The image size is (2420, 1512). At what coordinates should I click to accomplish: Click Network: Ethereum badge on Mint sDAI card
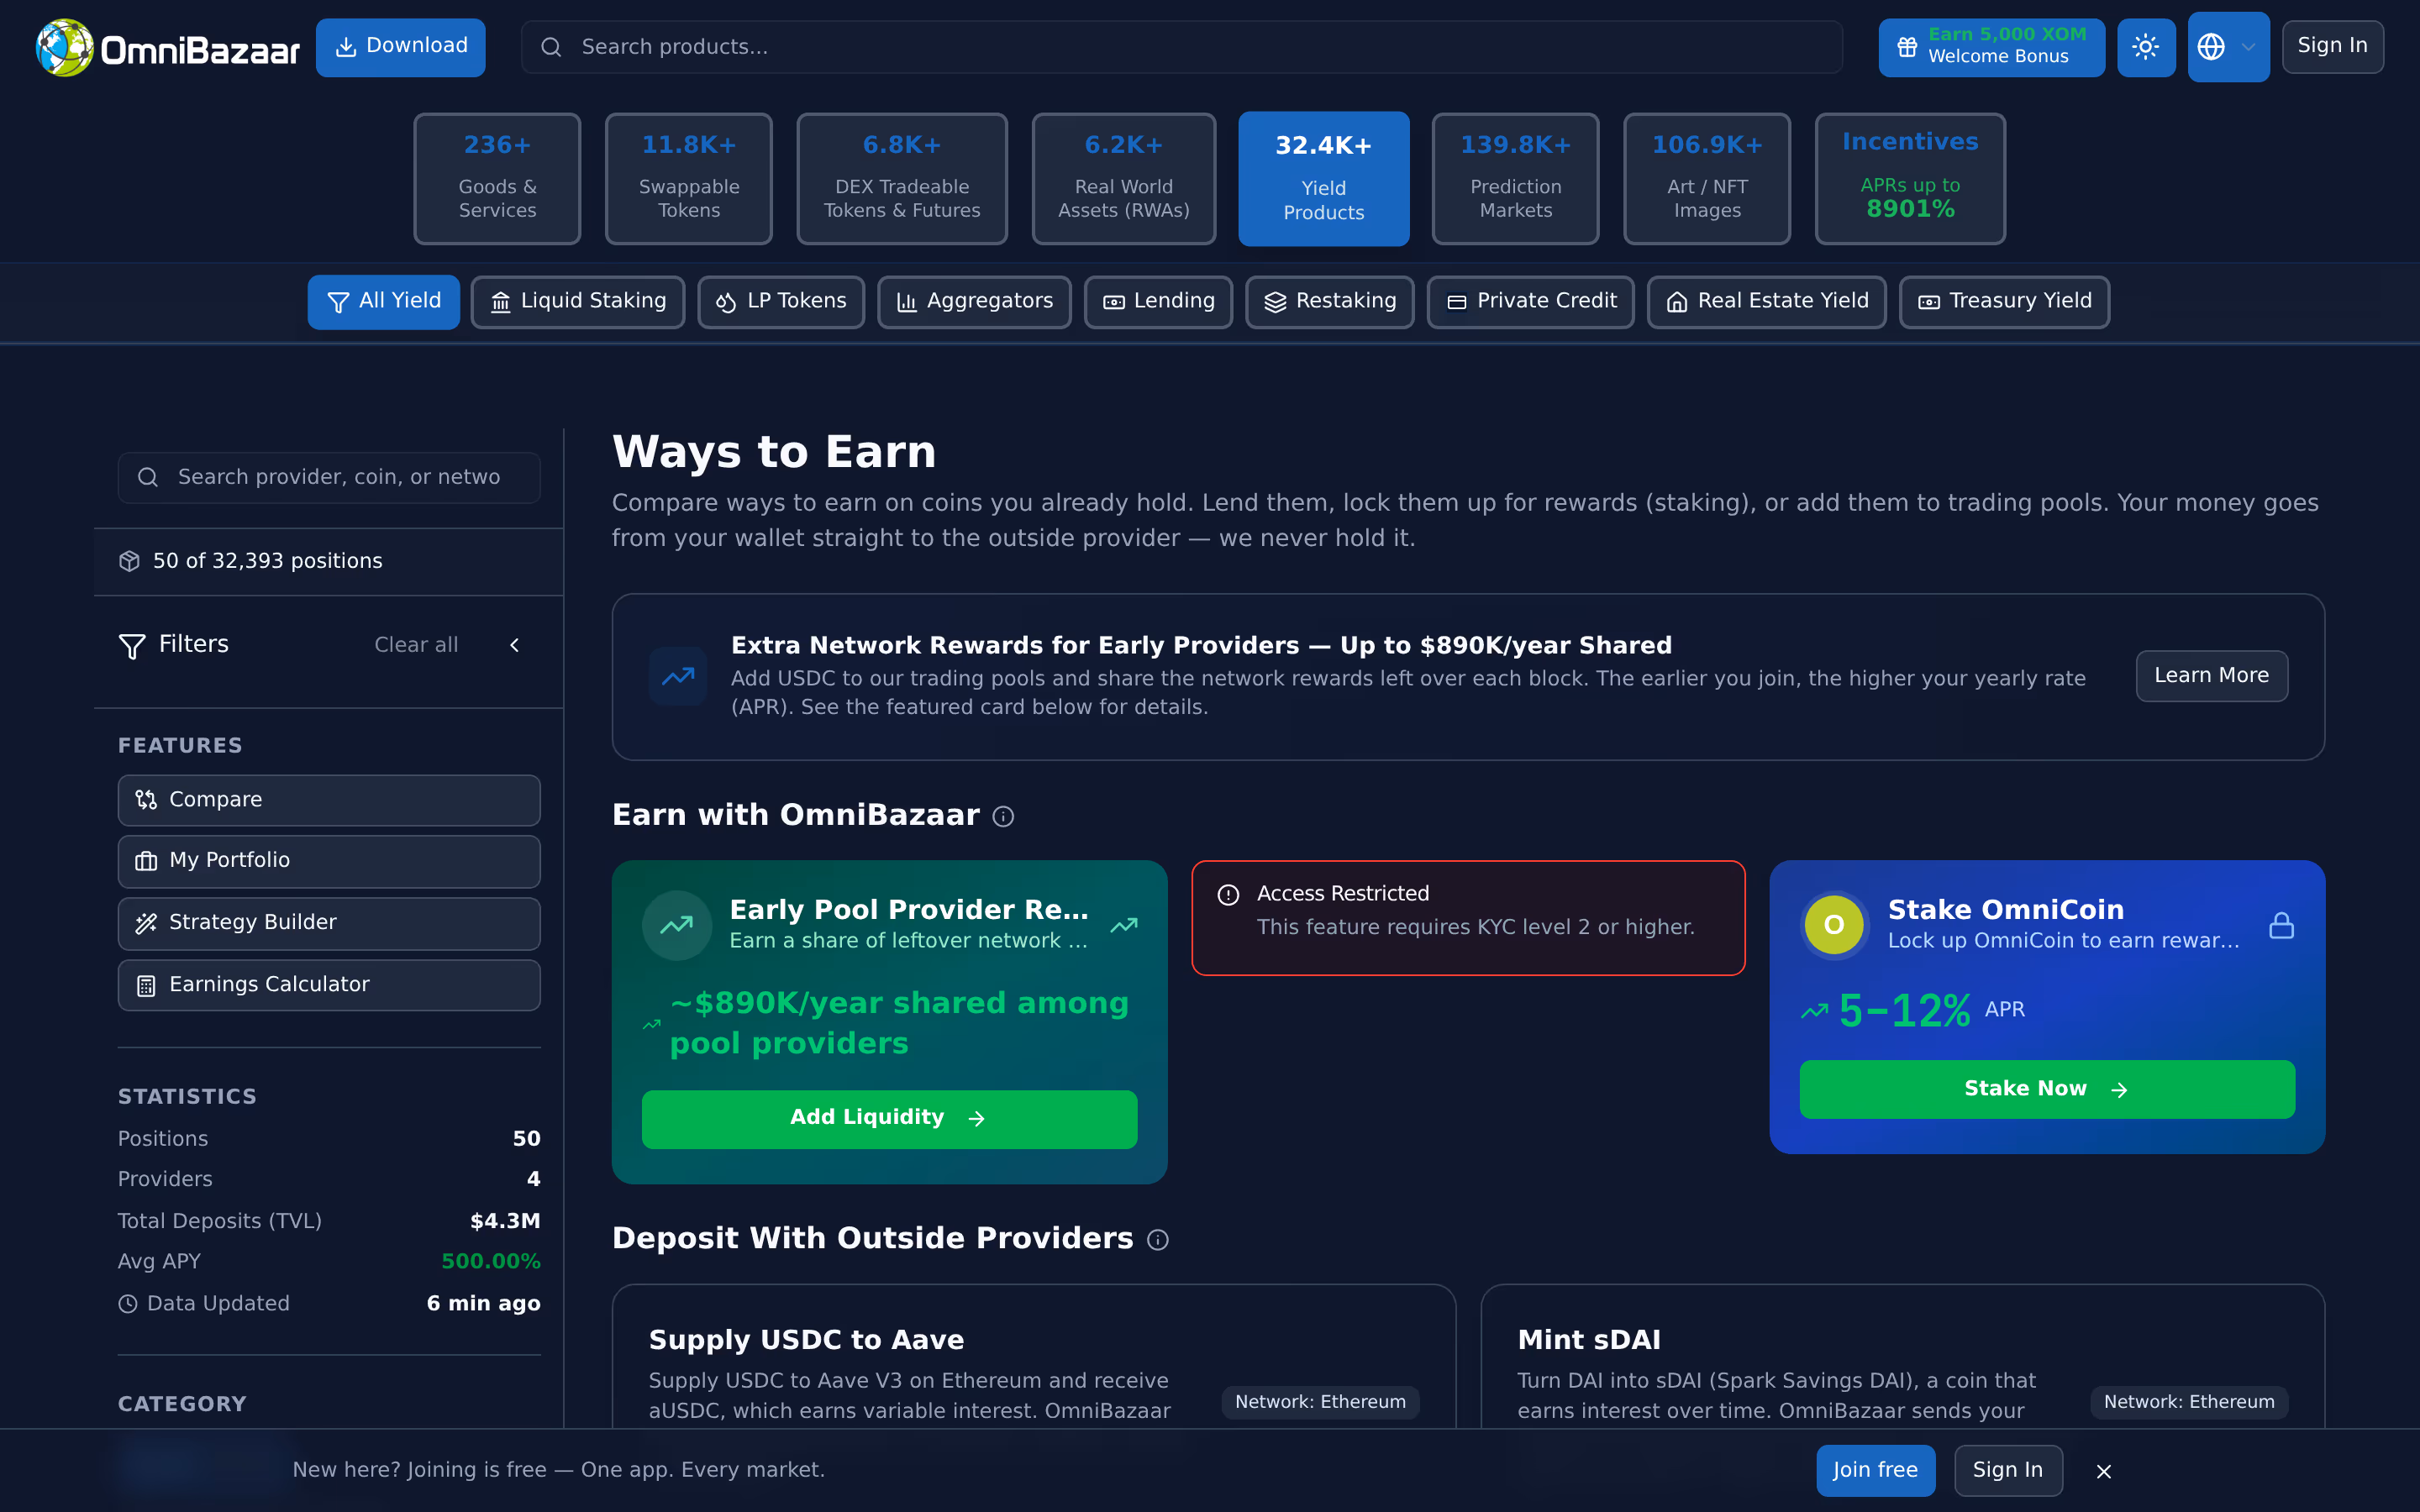point(2189,1402)
